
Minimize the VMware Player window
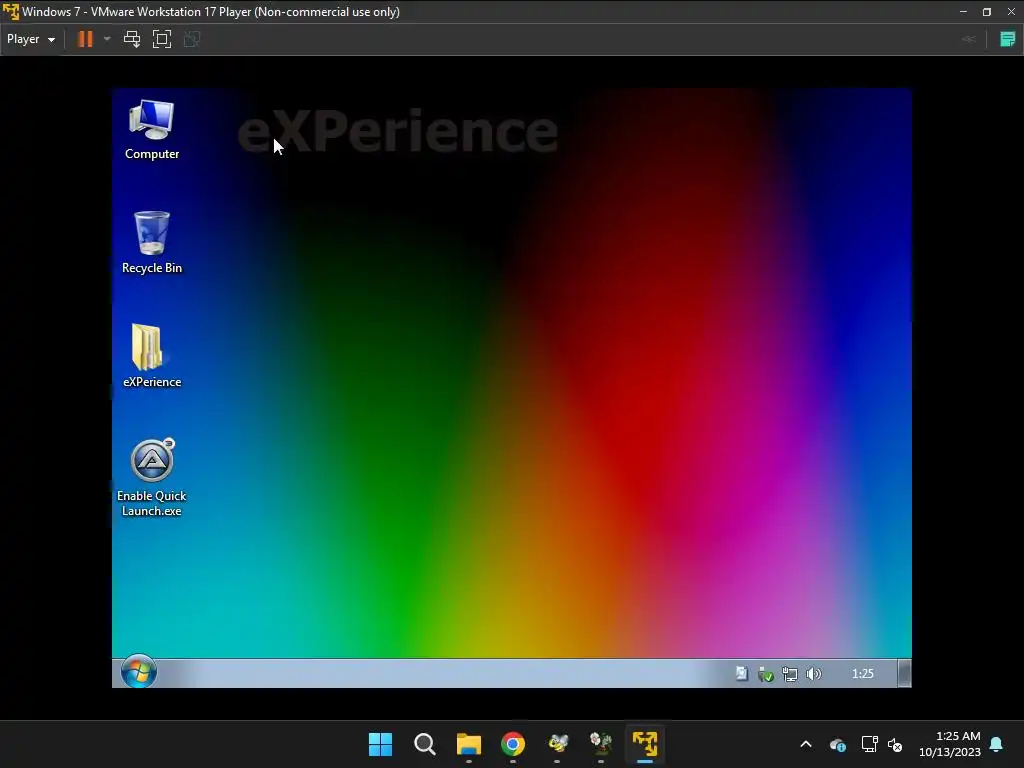pyautogui.click(x=963, y=12)
